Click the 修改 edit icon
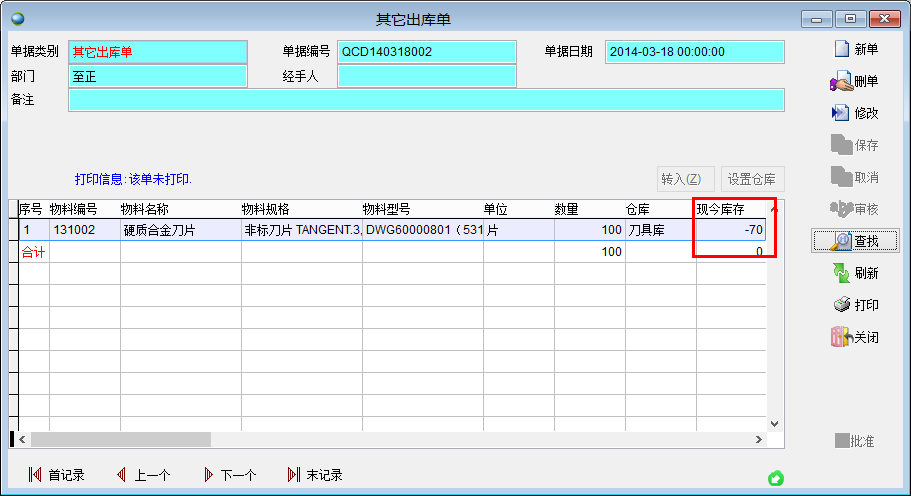The height and width of the screenshot is (496, 911). pos(841,113)
